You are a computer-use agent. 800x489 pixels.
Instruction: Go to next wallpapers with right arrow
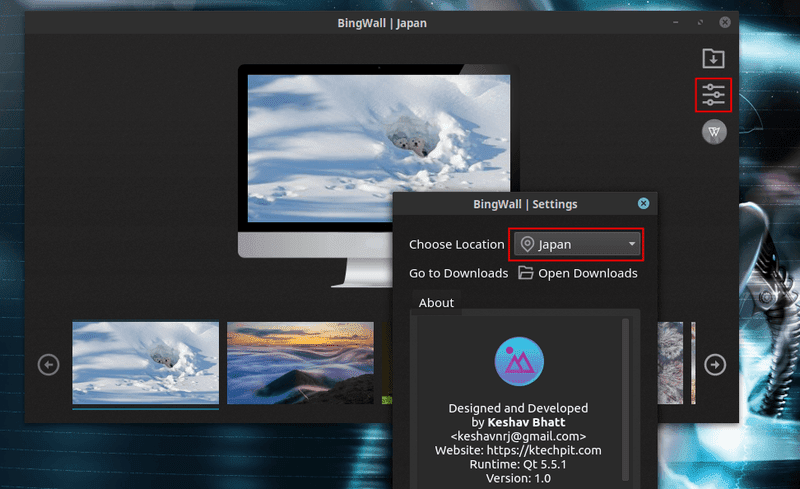tap(715, 364)
